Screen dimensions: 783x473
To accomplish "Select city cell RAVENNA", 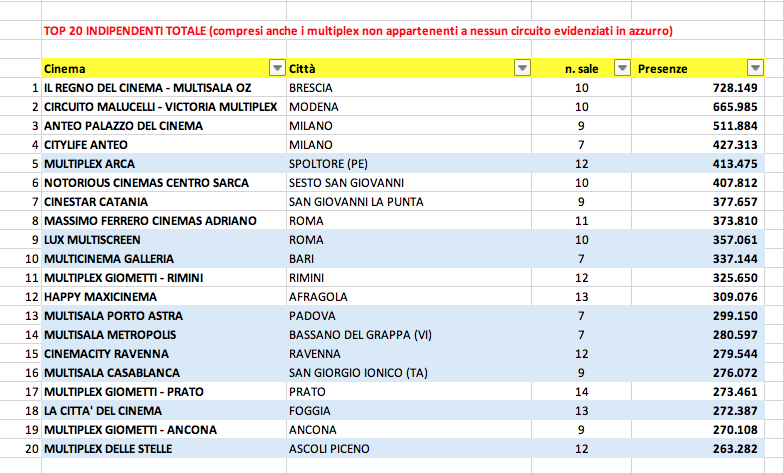I will tap(409, 354).
